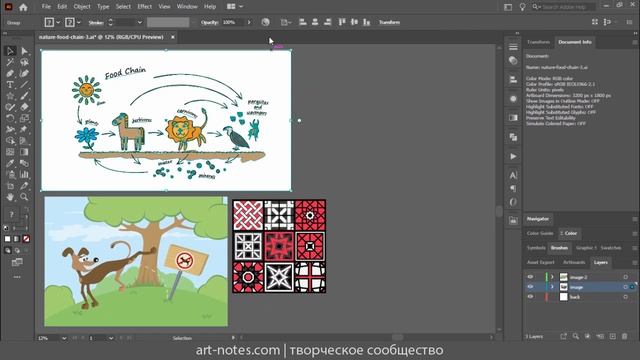Go to the Home screen icon
The width and height of the screenshot is (640, 360).
23,7
